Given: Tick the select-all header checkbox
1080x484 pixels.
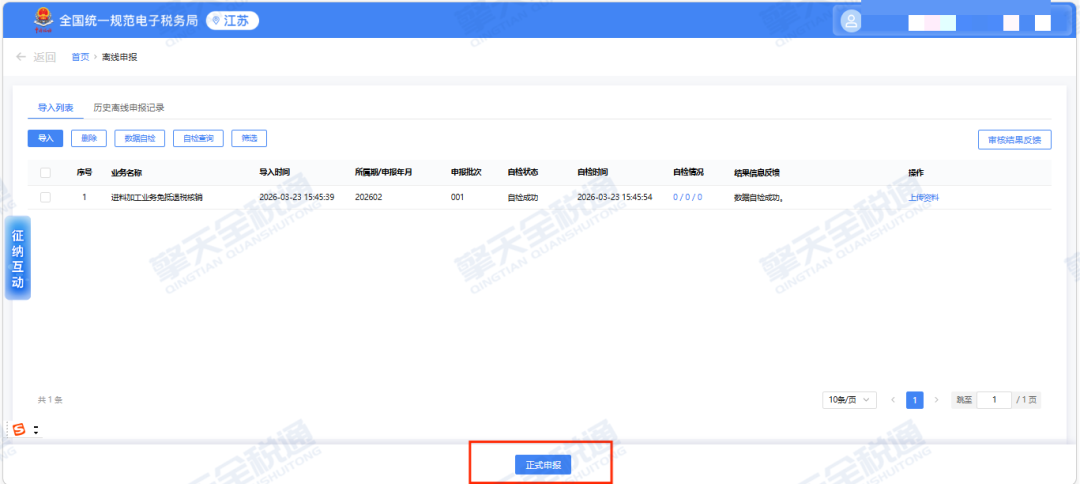Looking at the screenshot, I should (45, 172).
